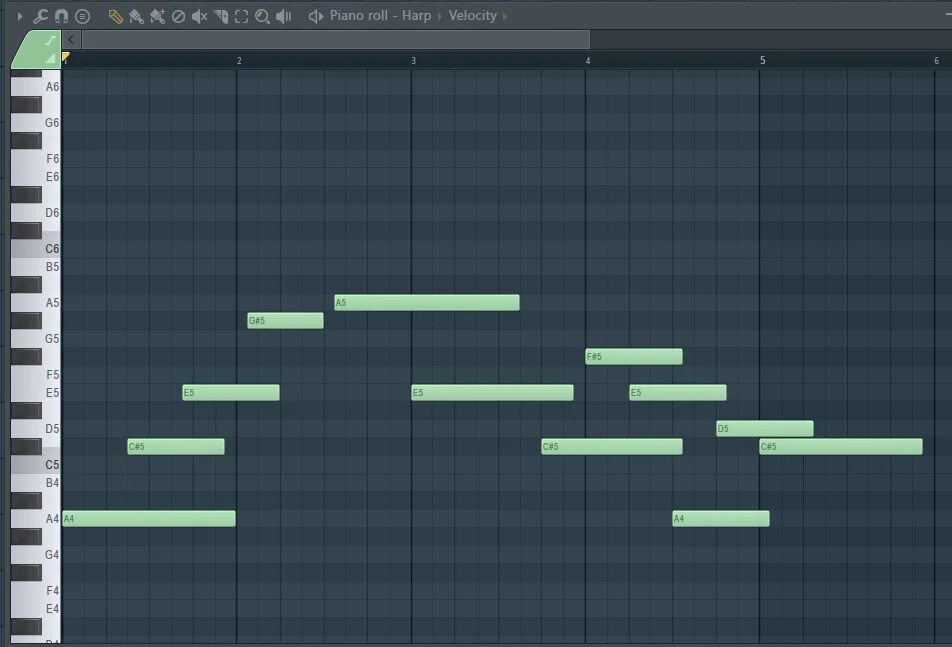952x647 pixels.
Task: Select the Playback scrub tool
Action: coord(284,16)
